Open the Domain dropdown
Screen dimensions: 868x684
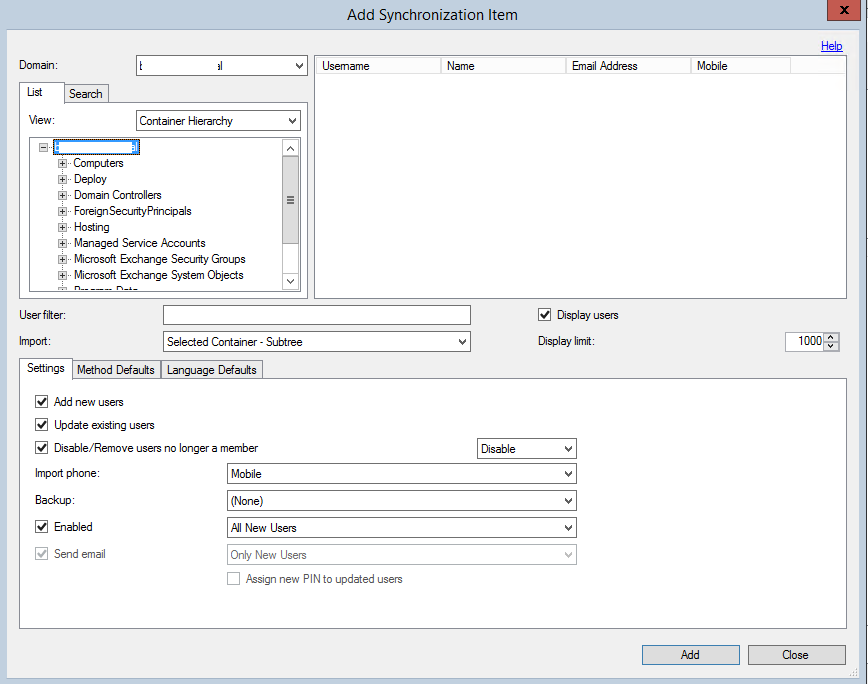tap(299, 66)
